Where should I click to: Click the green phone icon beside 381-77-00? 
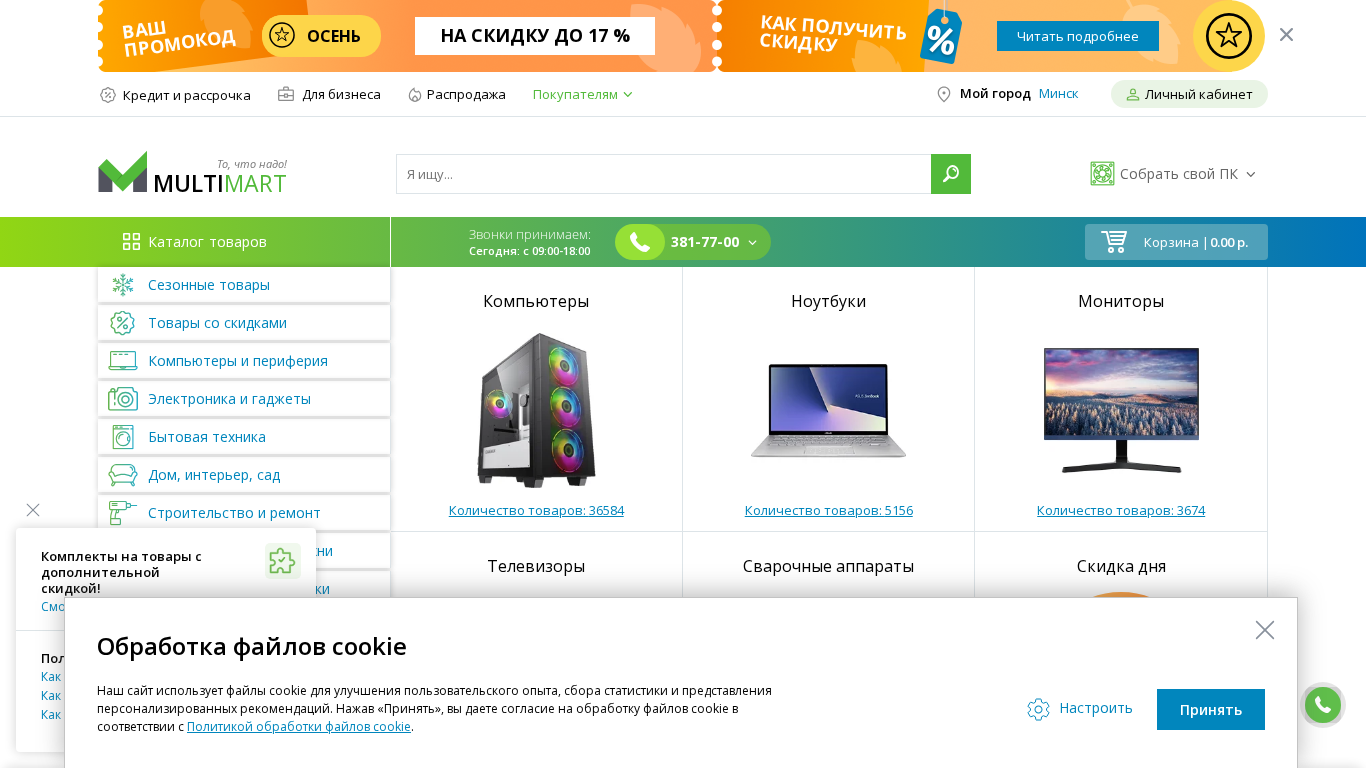click(x=640, y=242)
